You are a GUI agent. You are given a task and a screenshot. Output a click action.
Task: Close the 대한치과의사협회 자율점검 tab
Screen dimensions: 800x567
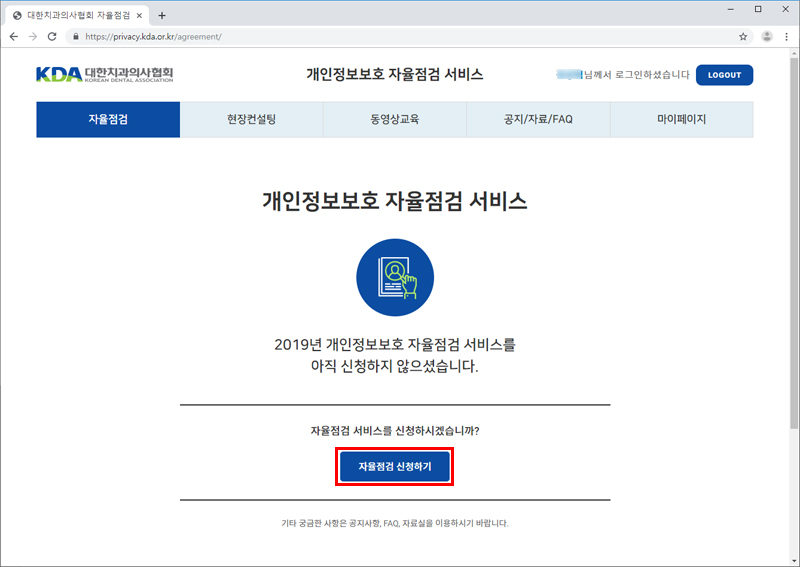pyautogui.click(x=139, y=15)
